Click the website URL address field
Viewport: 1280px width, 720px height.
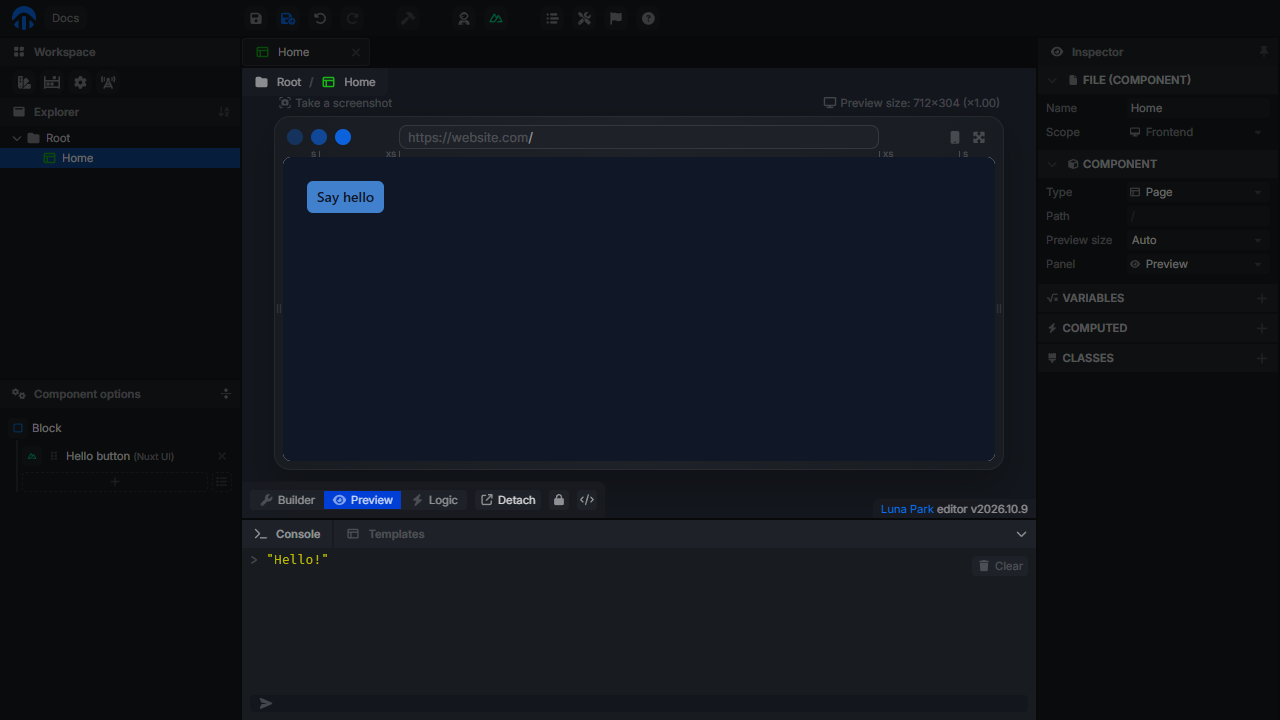click(x=639, y=138)
